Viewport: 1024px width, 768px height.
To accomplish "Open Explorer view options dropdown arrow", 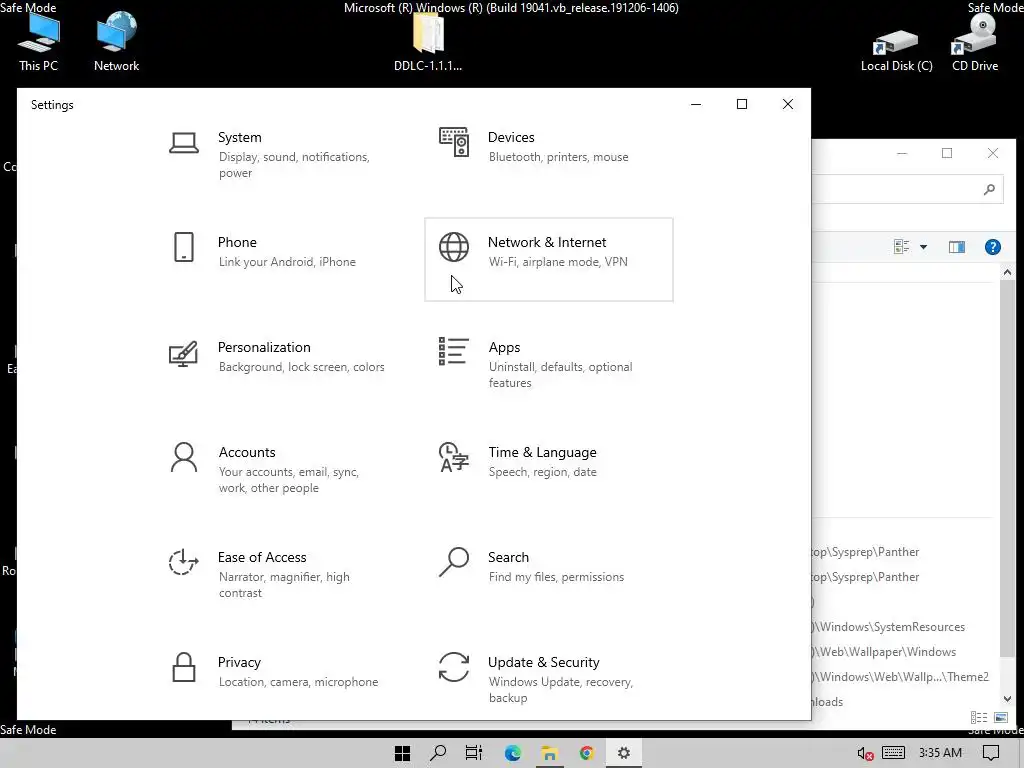I will (923, 247).
